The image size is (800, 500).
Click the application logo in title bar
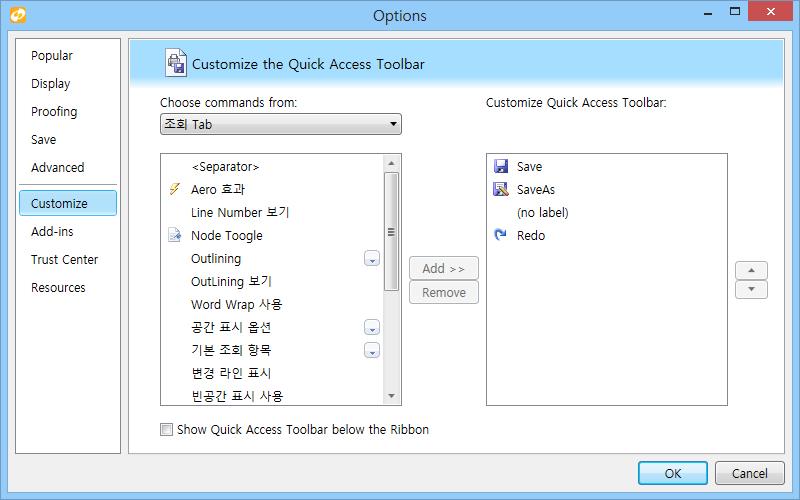click(x=18, y=15)
